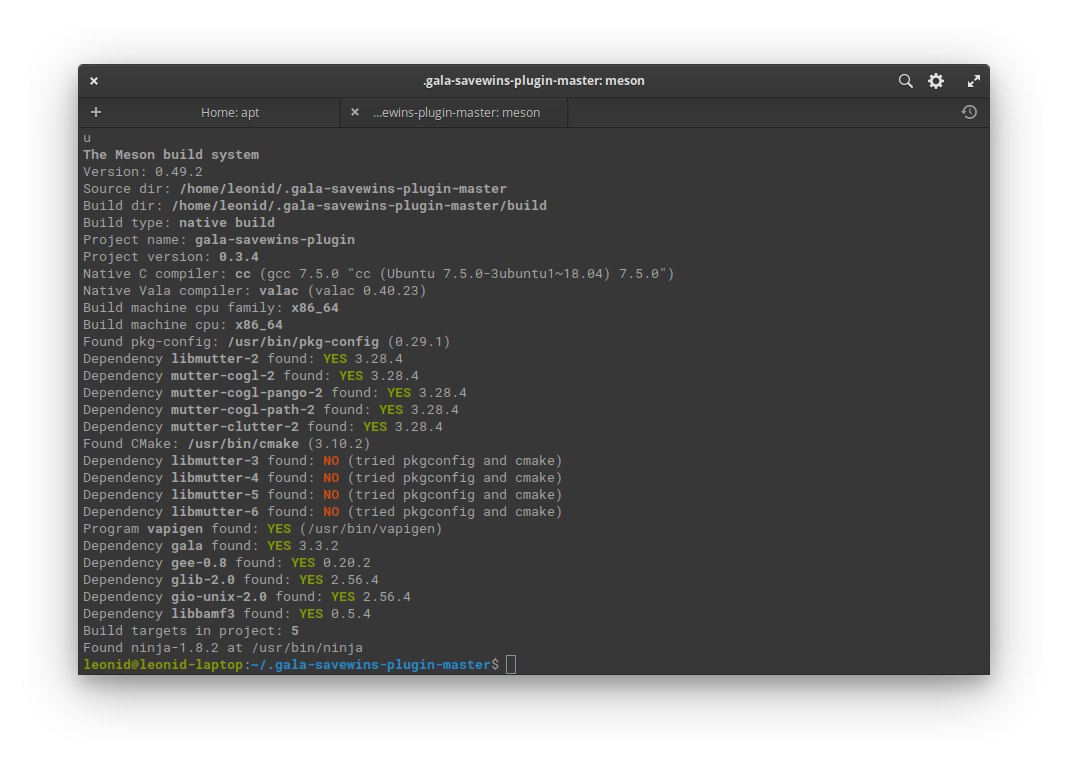Click 'Found CMake: /usr/bin/cmake' line
Image resolution: width=1068 pixels, height=767 pixels.
[x=227, y=444]
